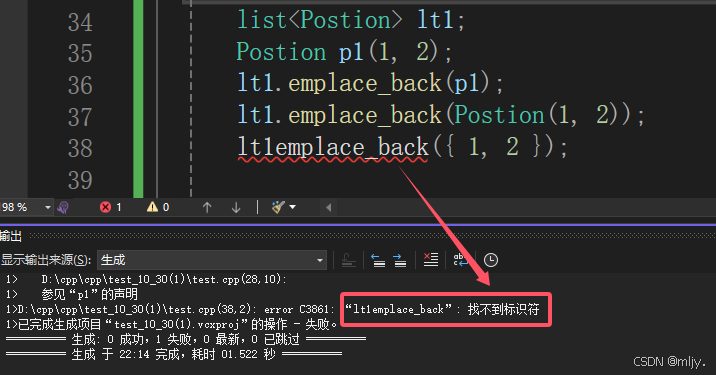Clear all output with red X icon
Image resolution: width=716 pixels, height=375 pixels.
pos(431,260)
